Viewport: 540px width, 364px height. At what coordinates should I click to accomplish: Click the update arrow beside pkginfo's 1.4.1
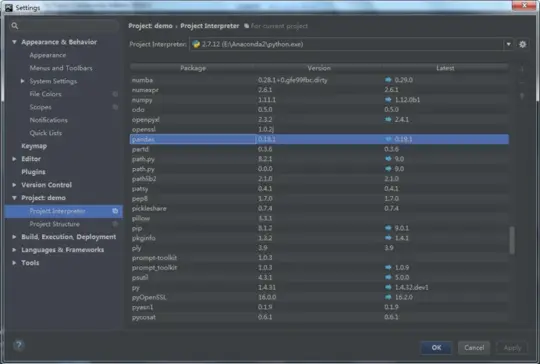pos(388,238)
